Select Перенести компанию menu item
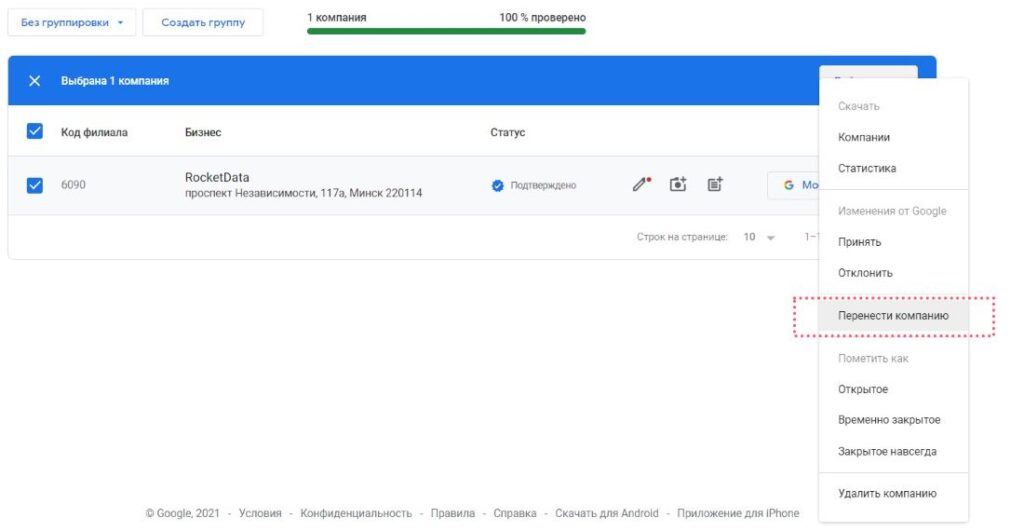 [892, 315]
